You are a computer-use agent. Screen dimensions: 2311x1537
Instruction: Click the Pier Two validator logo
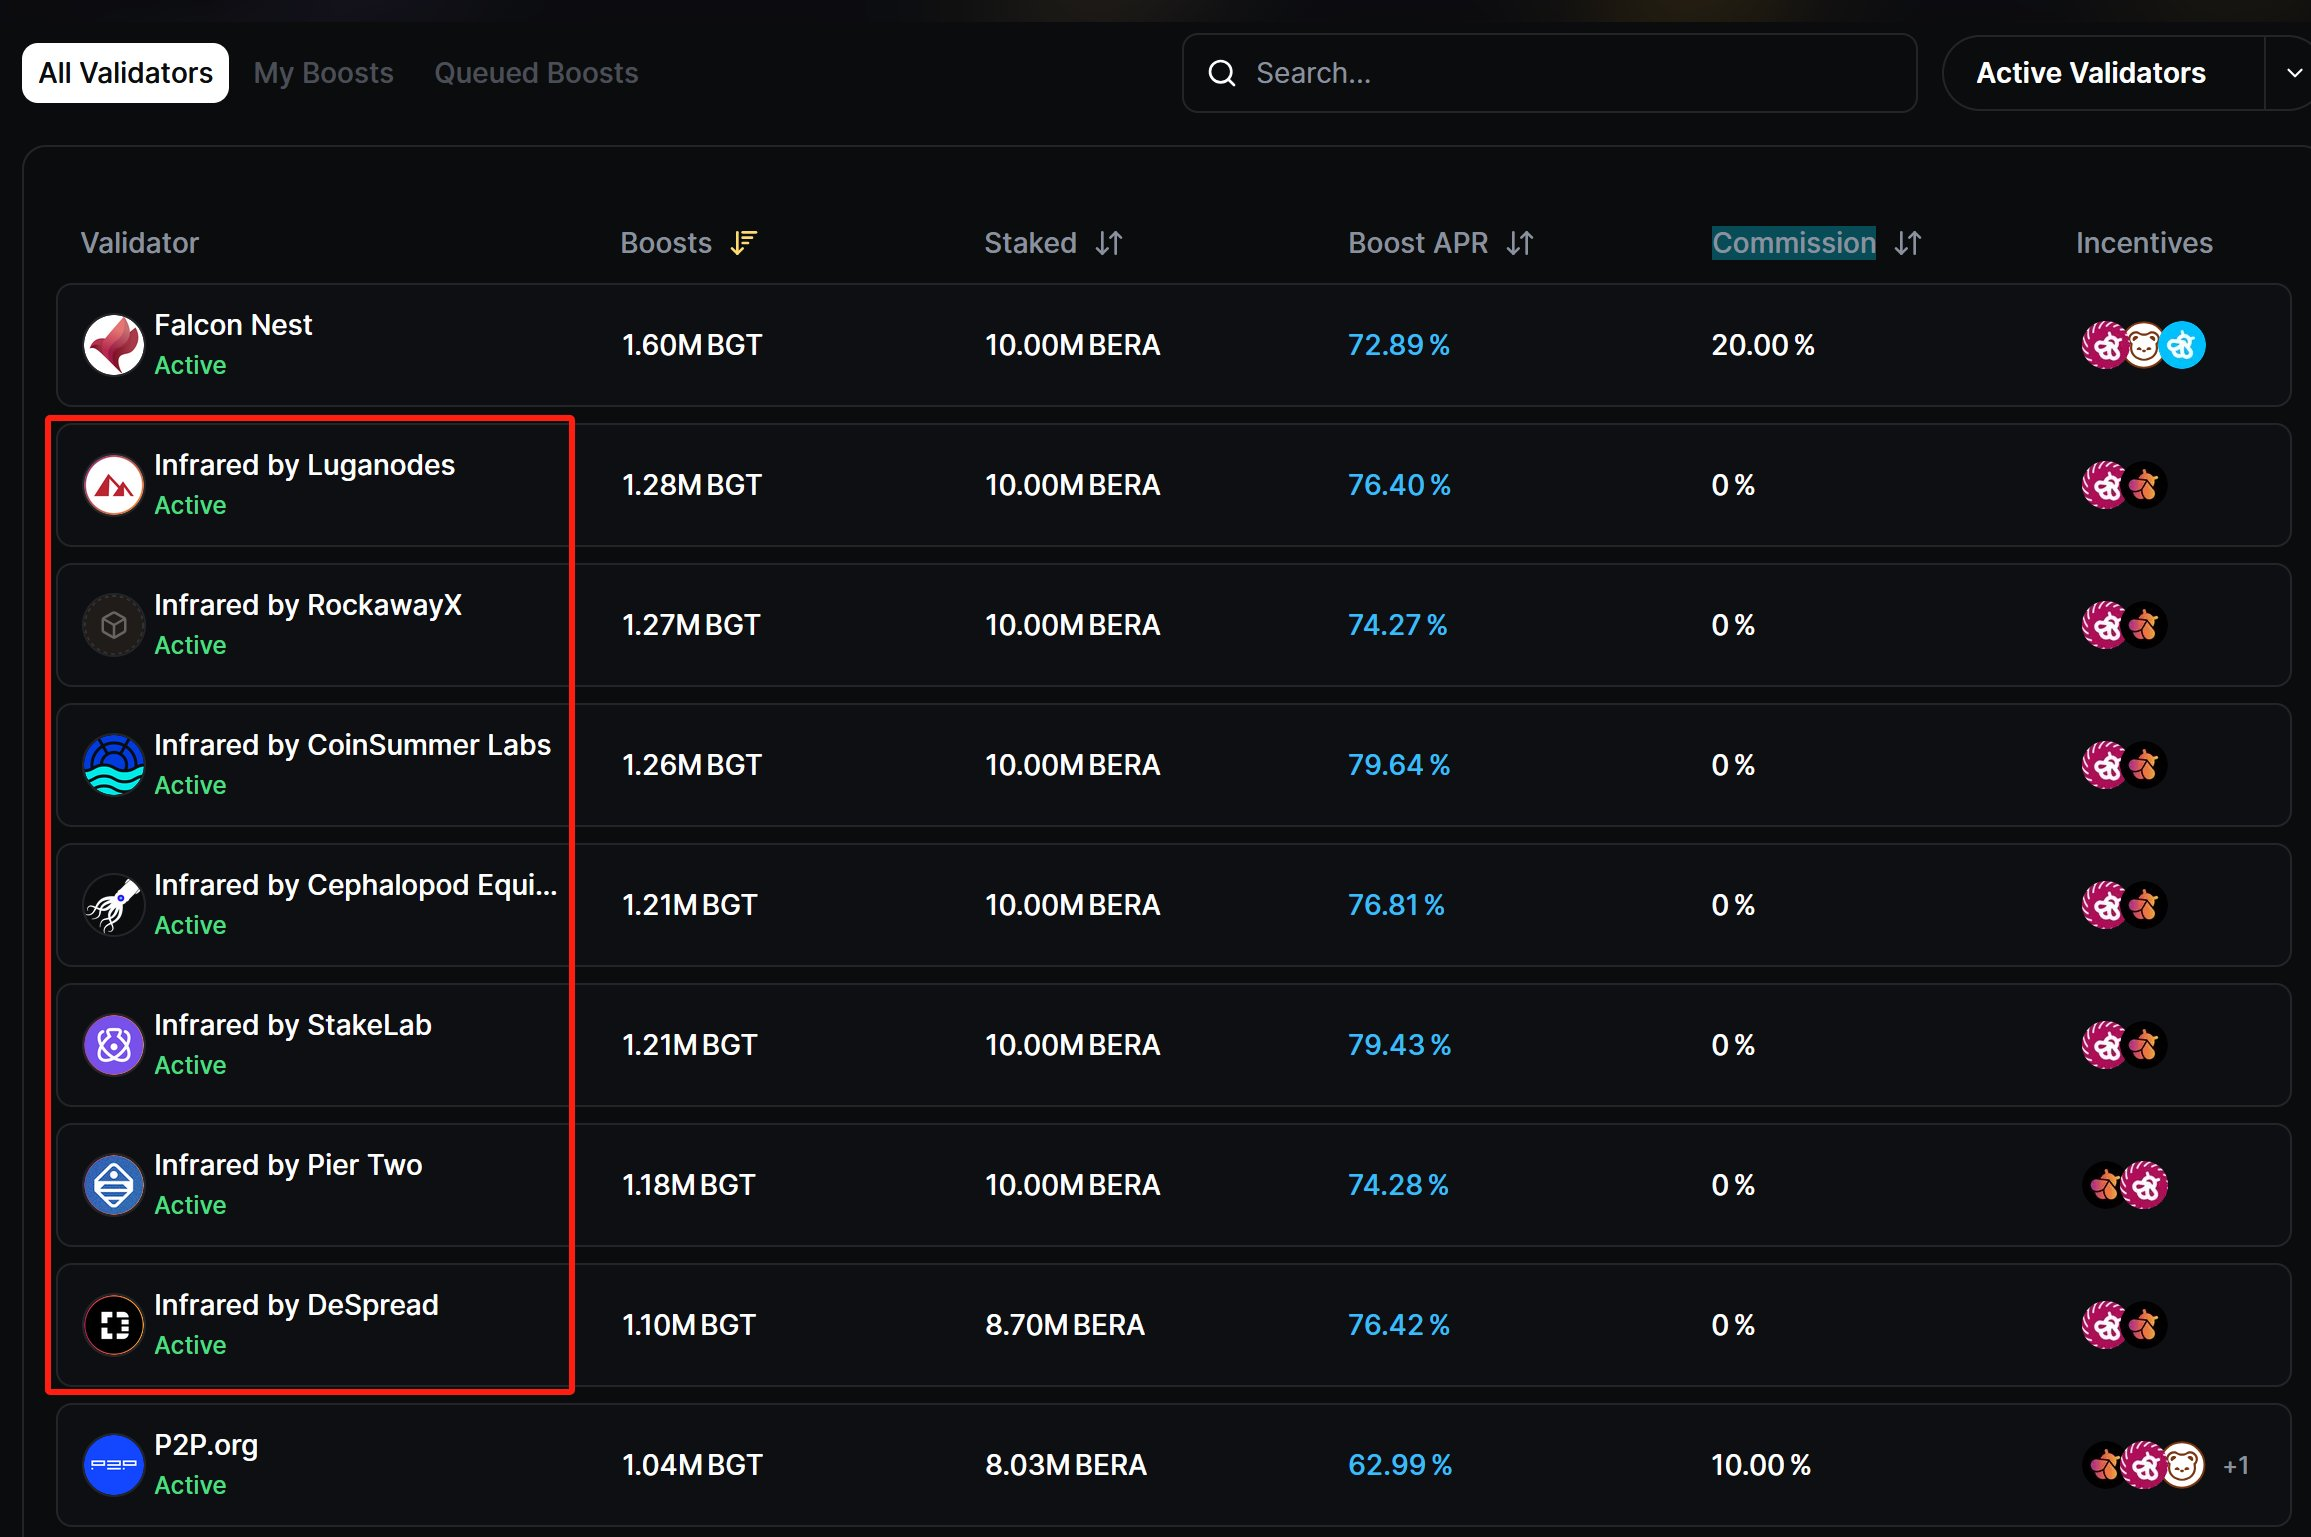click(113, 1185)
